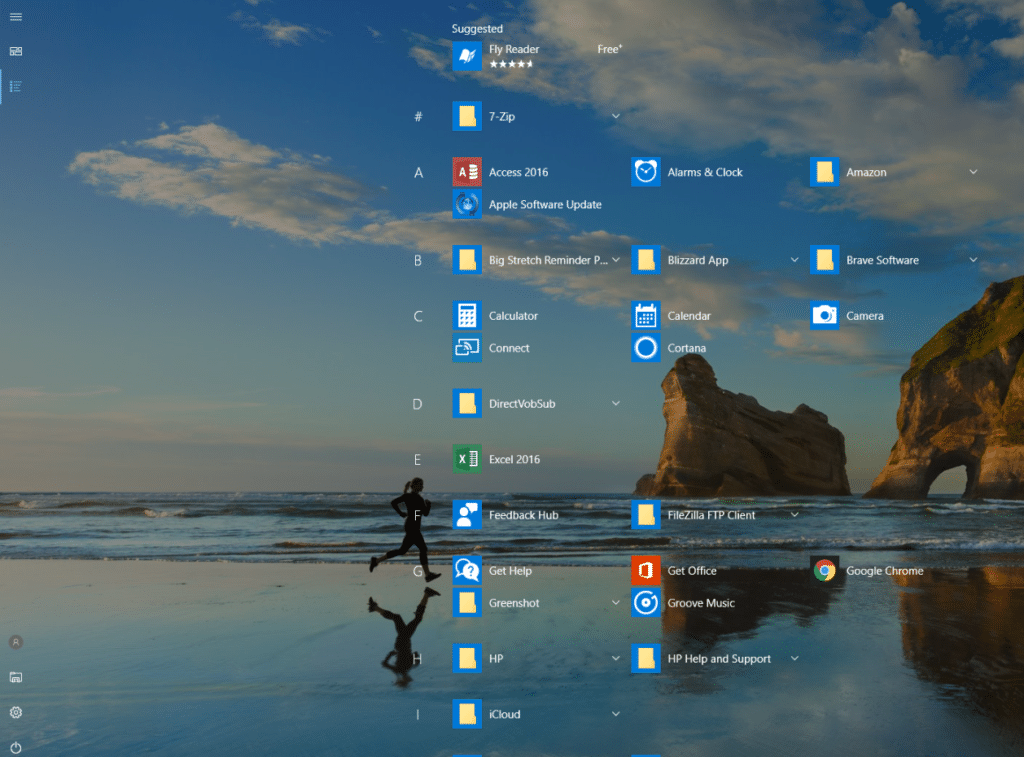Click the Suggested heading text
The height and width of the screenshot is (757, 1024).
(477, 29)
